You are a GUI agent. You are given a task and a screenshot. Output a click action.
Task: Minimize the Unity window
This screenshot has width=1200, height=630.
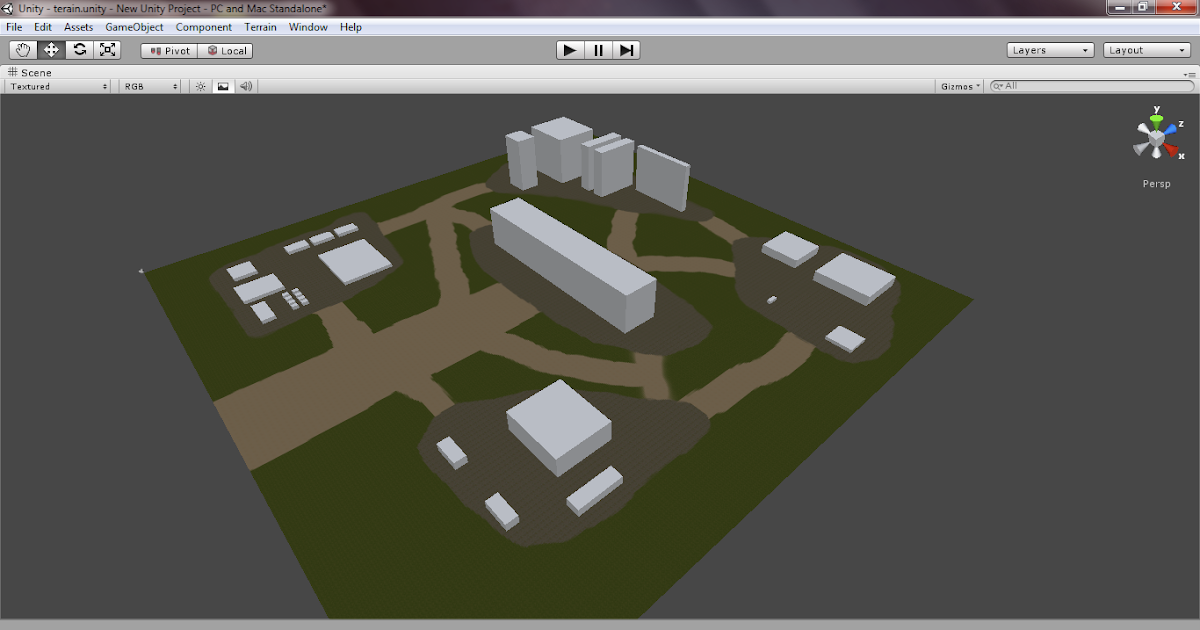tap(1120, 7)
